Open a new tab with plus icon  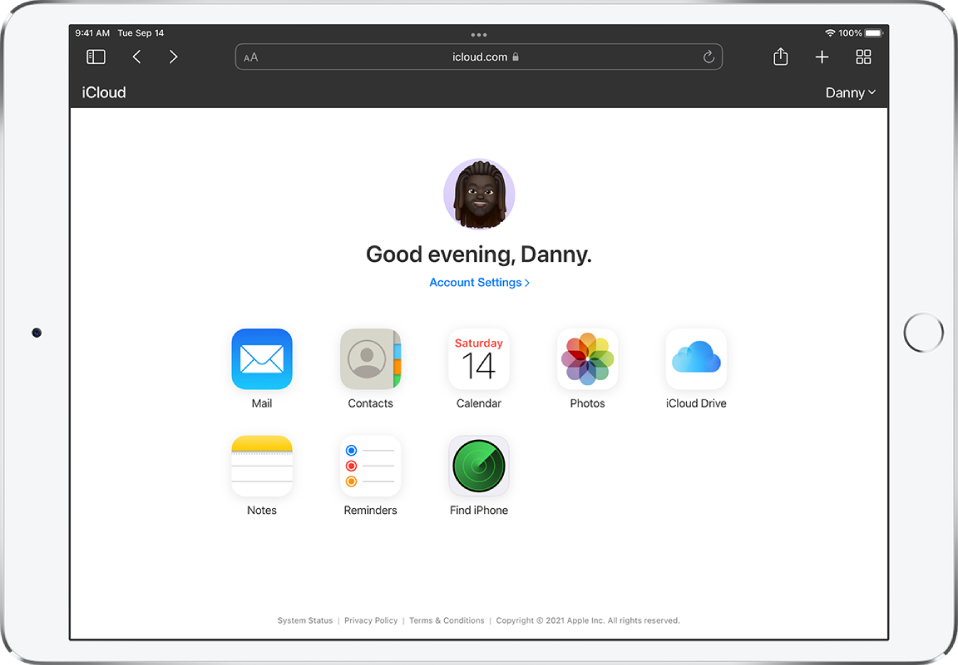[822, 57]
